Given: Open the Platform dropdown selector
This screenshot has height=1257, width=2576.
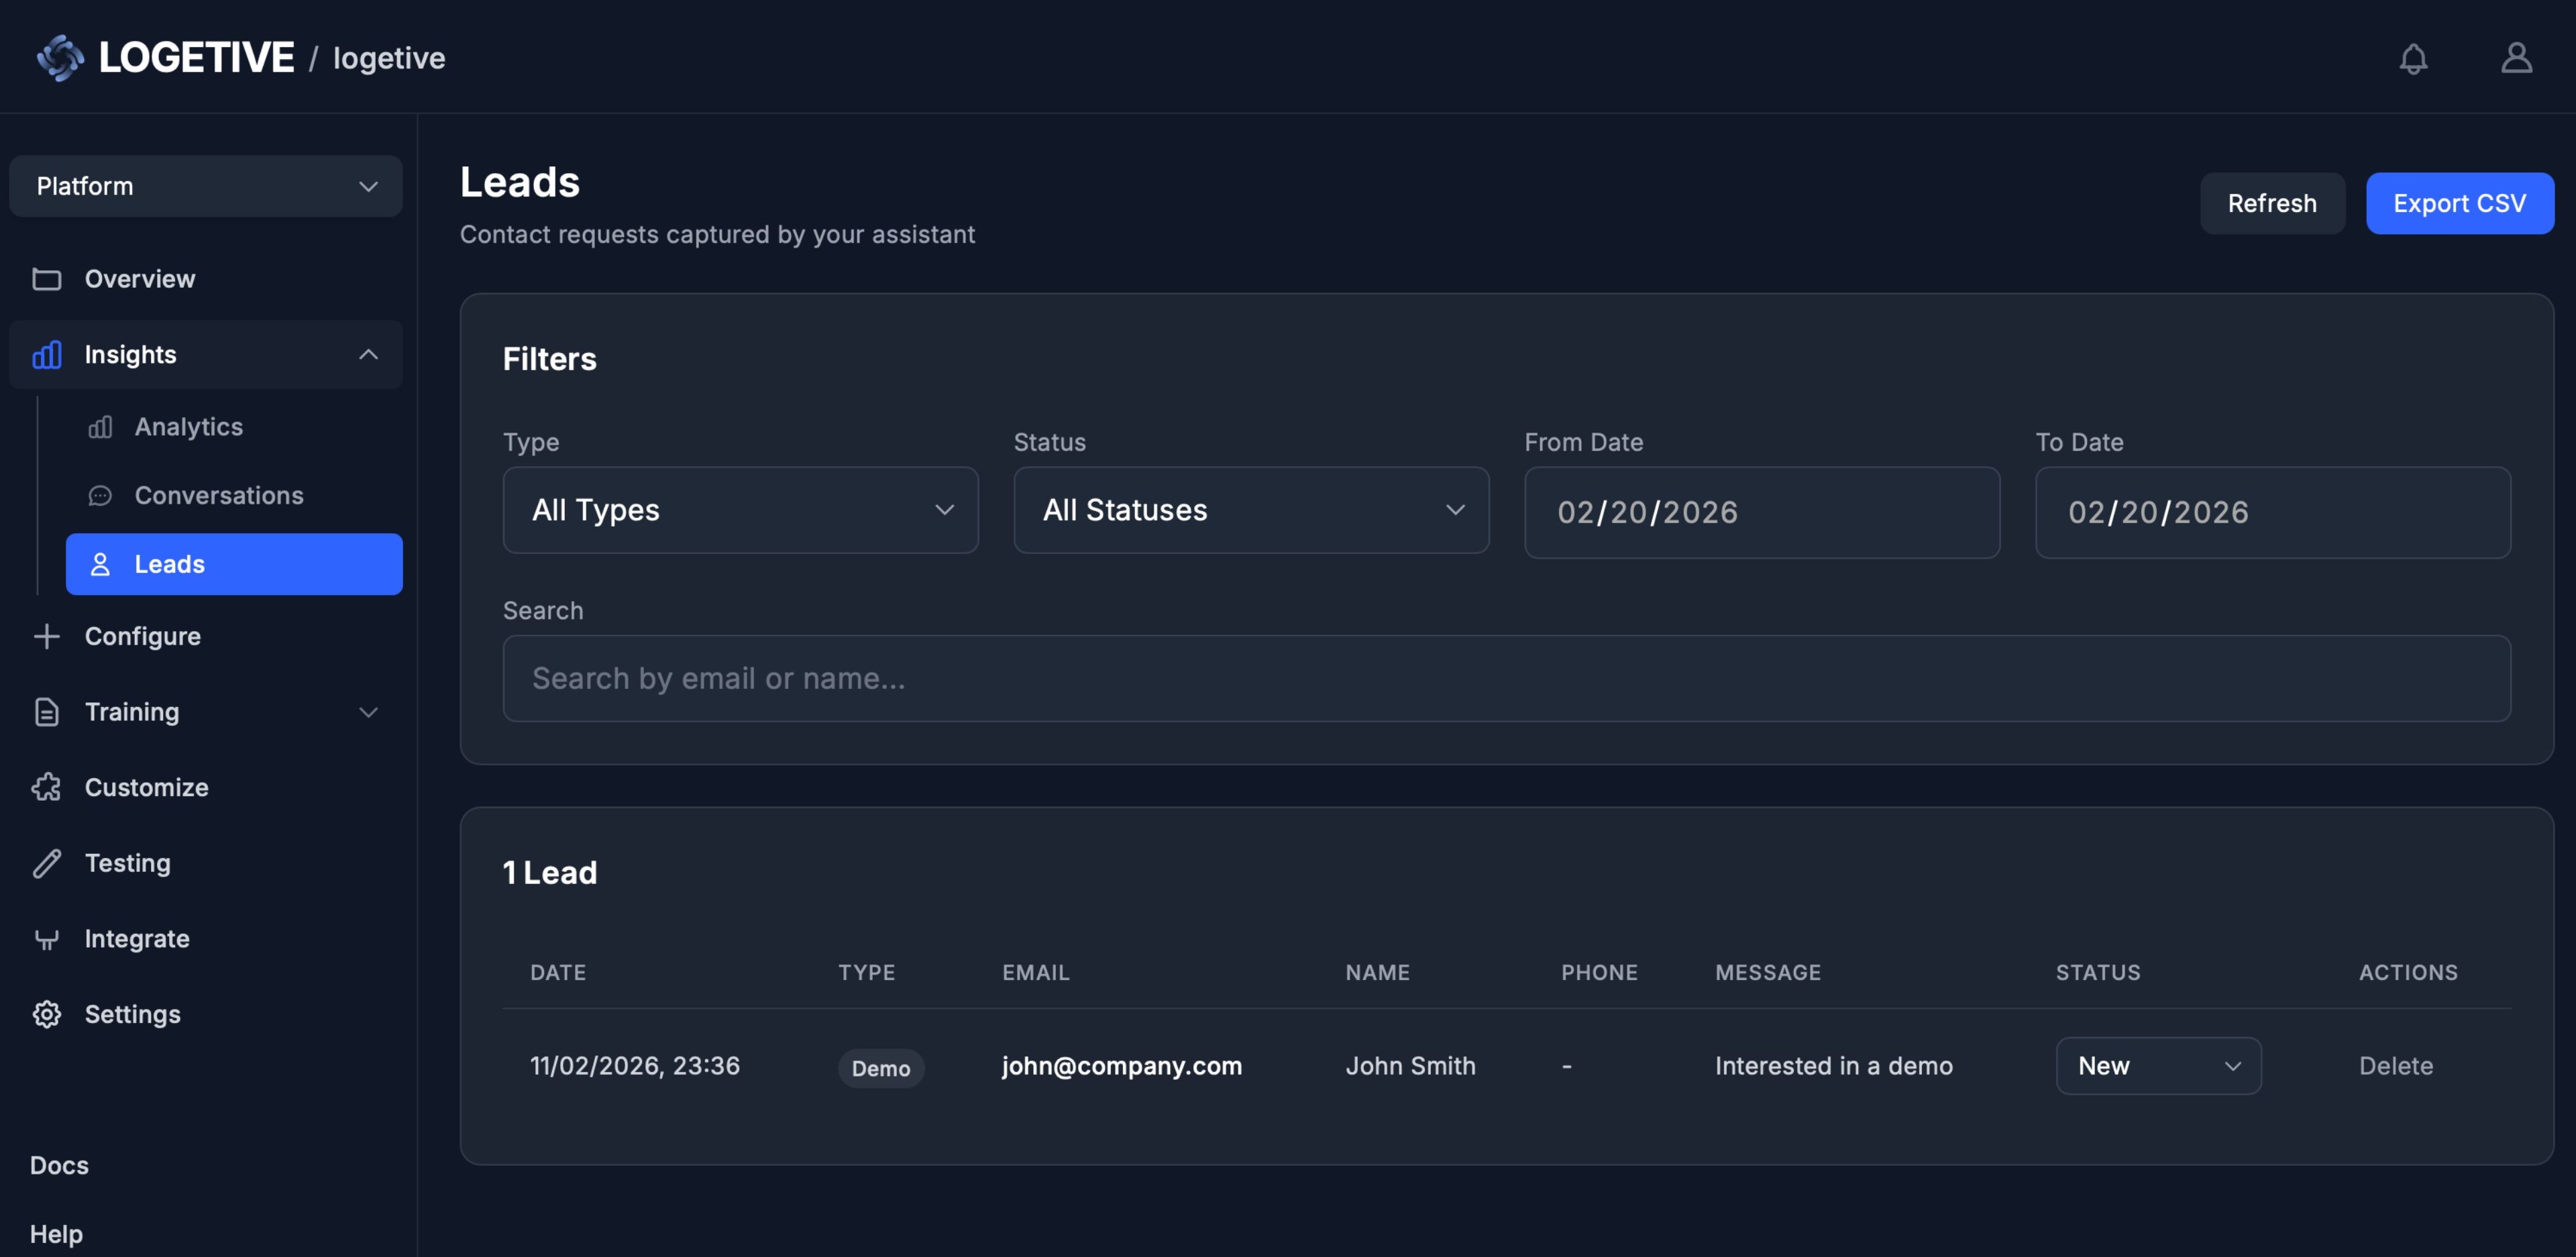Looking at the screenshot, I should tap(206, 186).
